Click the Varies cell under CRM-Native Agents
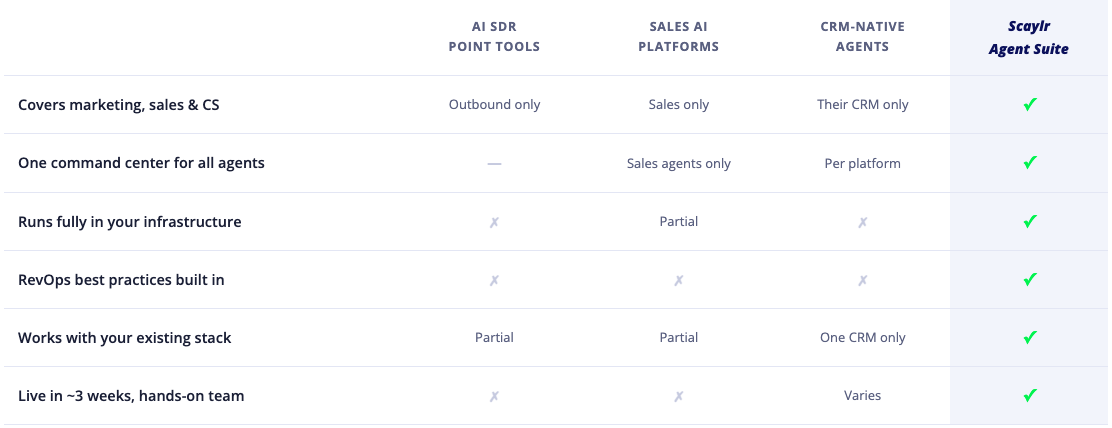Viewport: 1112px width, 428px height. pyautogui.click(x=862, y=395)
